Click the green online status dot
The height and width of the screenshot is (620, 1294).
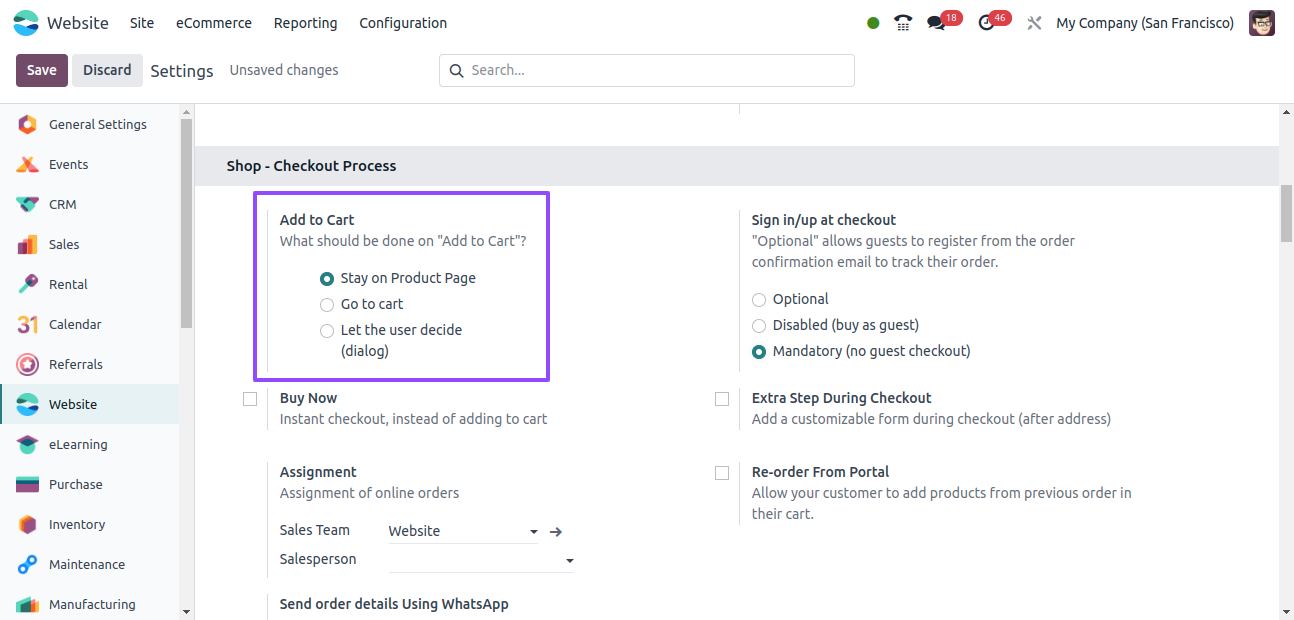pos(873,23)
